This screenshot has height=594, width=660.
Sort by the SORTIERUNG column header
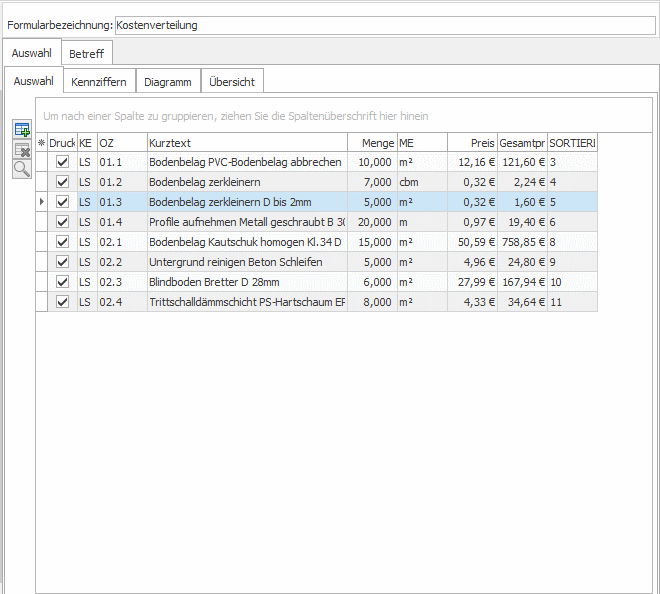[572, 143]
